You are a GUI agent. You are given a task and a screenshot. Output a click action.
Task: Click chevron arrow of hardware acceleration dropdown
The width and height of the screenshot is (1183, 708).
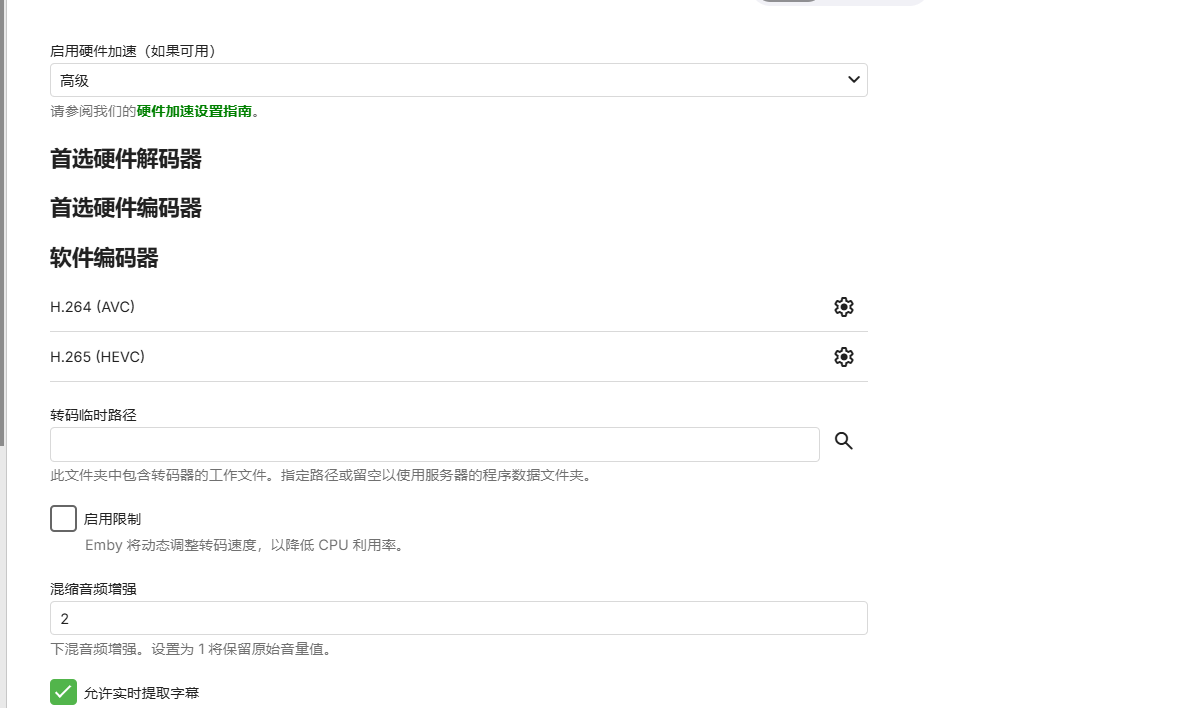click(853, 80)
